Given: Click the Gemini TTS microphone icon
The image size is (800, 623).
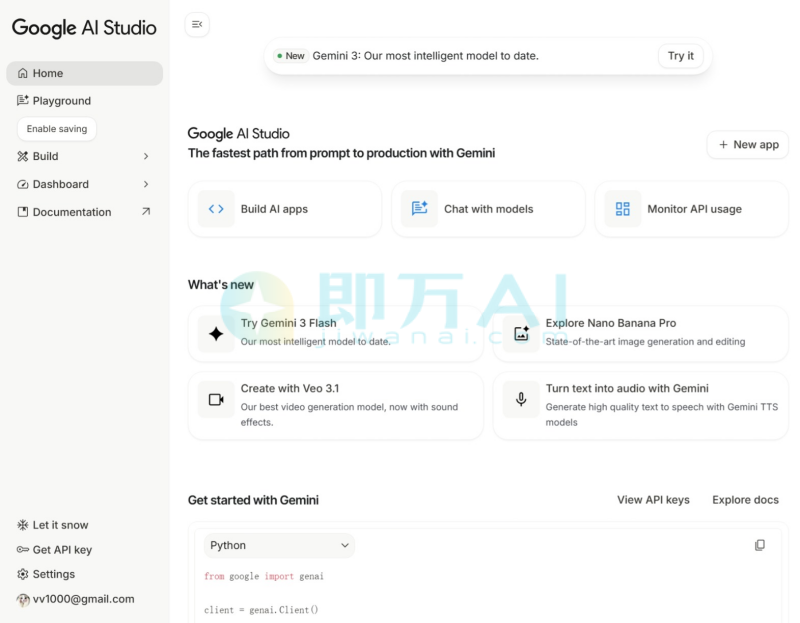Looking at the screenshot, I should pos(521,398).
